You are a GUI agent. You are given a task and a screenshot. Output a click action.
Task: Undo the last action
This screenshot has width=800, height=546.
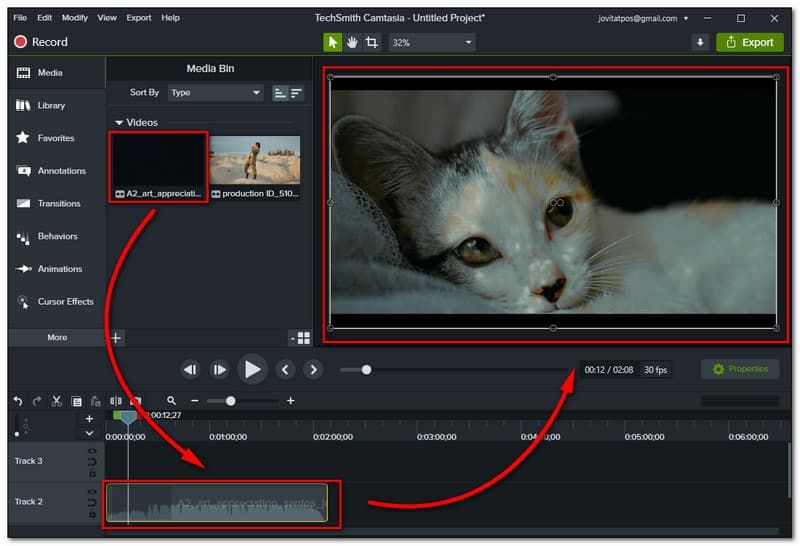(17, 400)
